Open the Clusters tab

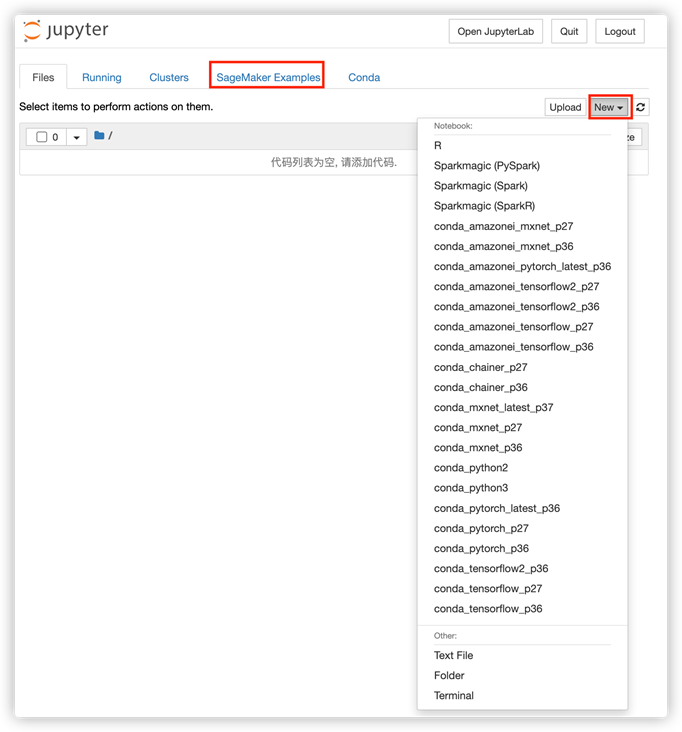[169, 77]
